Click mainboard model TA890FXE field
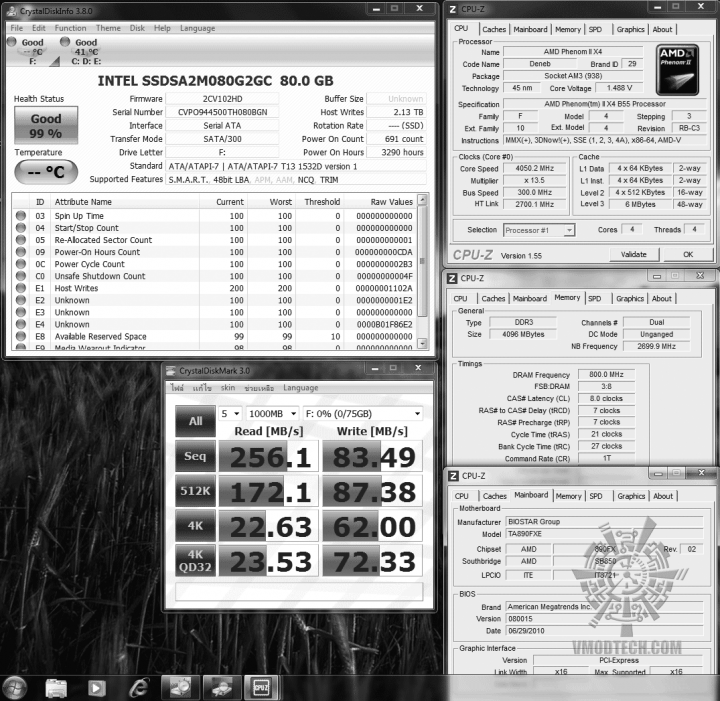The width and height of the screenshot is (720, 701). [x=604, y=534]
